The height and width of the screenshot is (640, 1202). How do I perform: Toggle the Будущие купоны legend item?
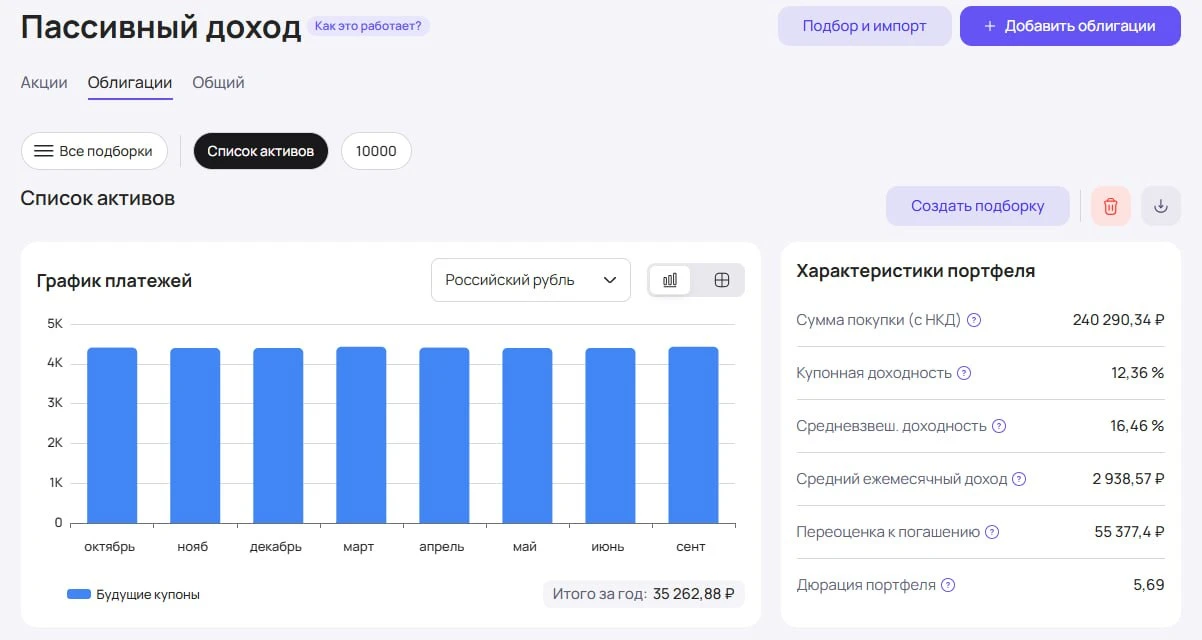coord(133,594)
